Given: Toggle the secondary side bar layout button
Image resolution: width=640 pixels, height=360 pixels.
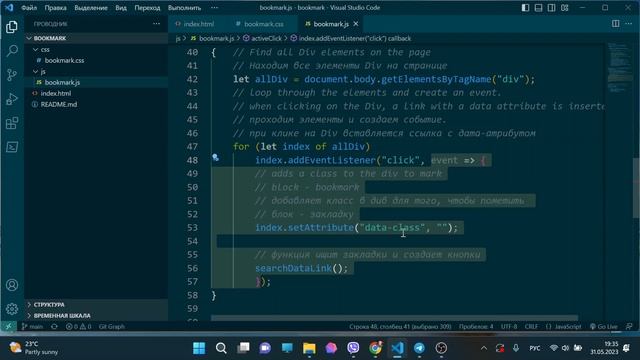Looking at the screenshot, I should (551, 8).
